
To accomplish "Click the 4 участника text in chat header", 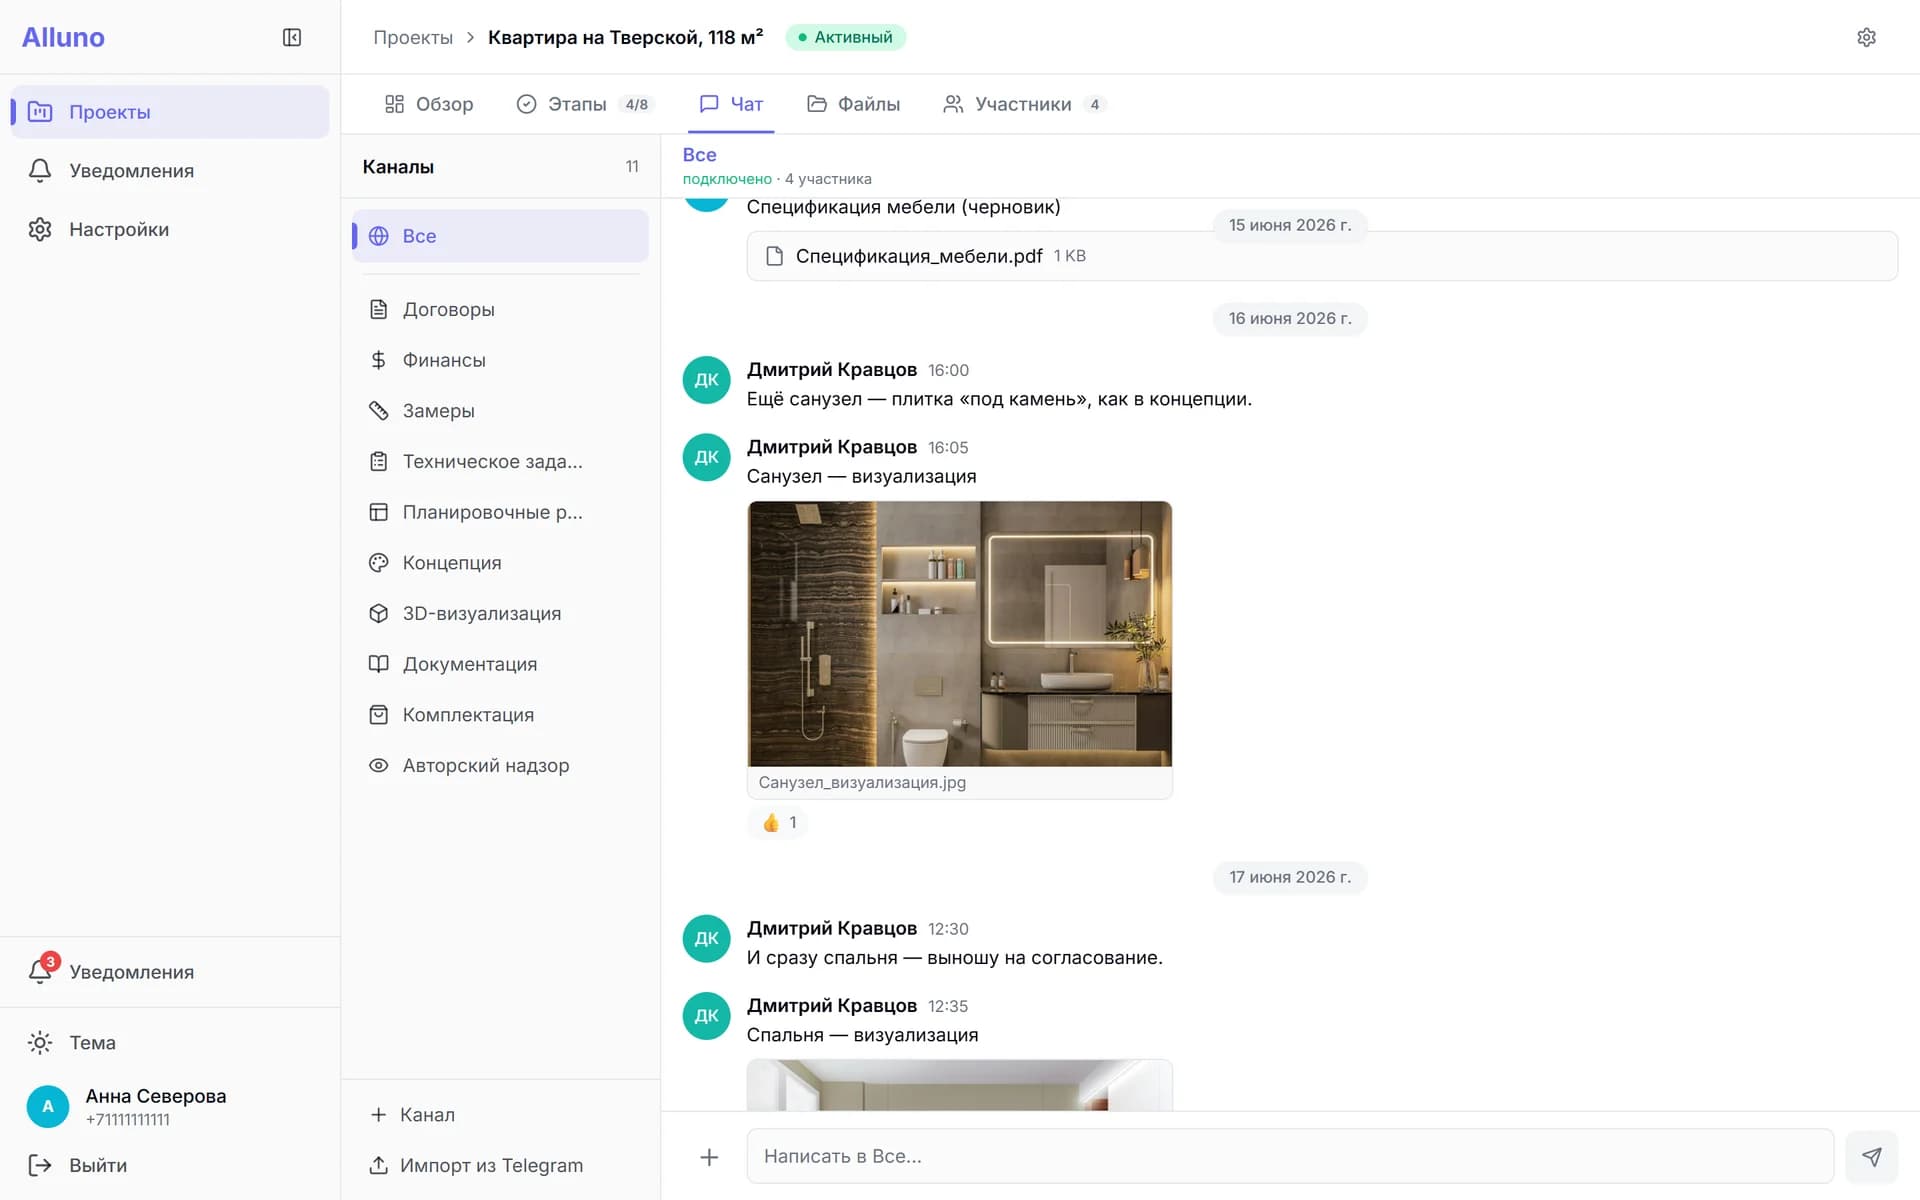I will (828, 179).
